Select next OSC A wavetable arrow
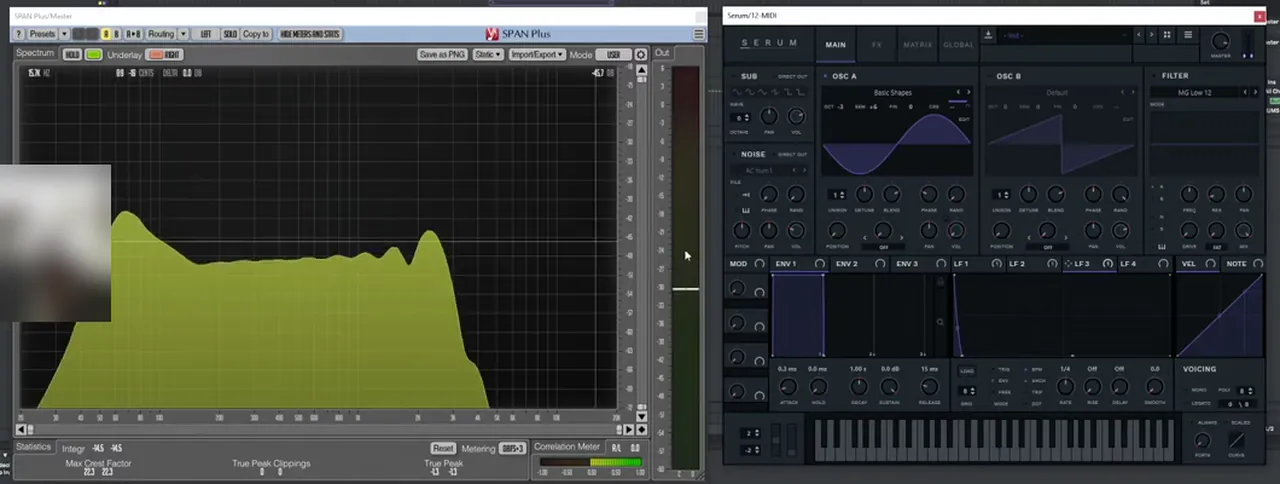The width and height of the screenshot is (1280, 484). tap(968, 92)
